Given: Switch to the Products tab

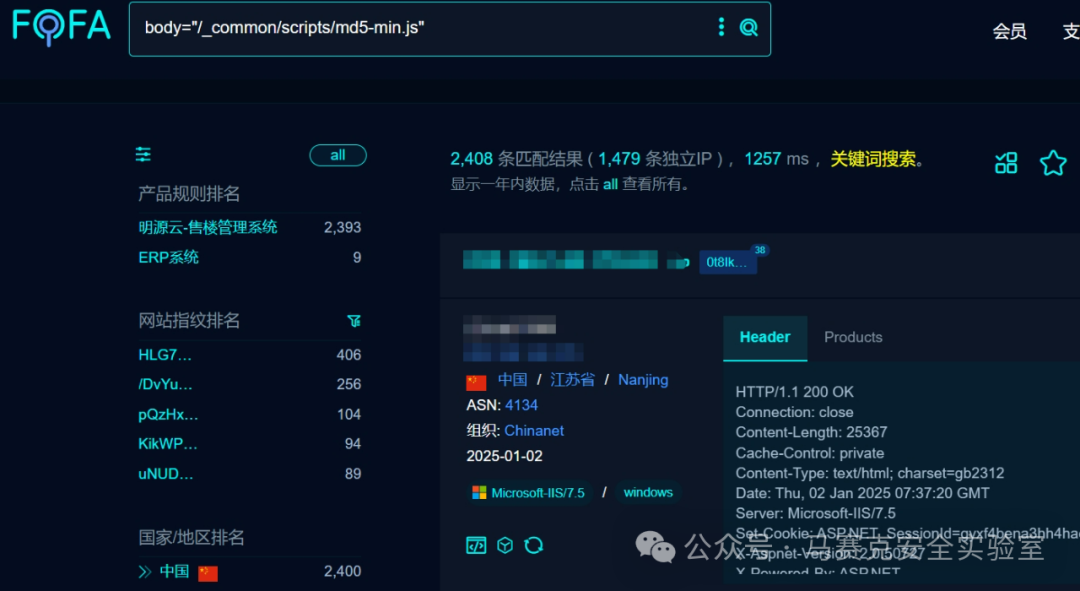Looking at the screenshot, I should [x=853, y=338].
